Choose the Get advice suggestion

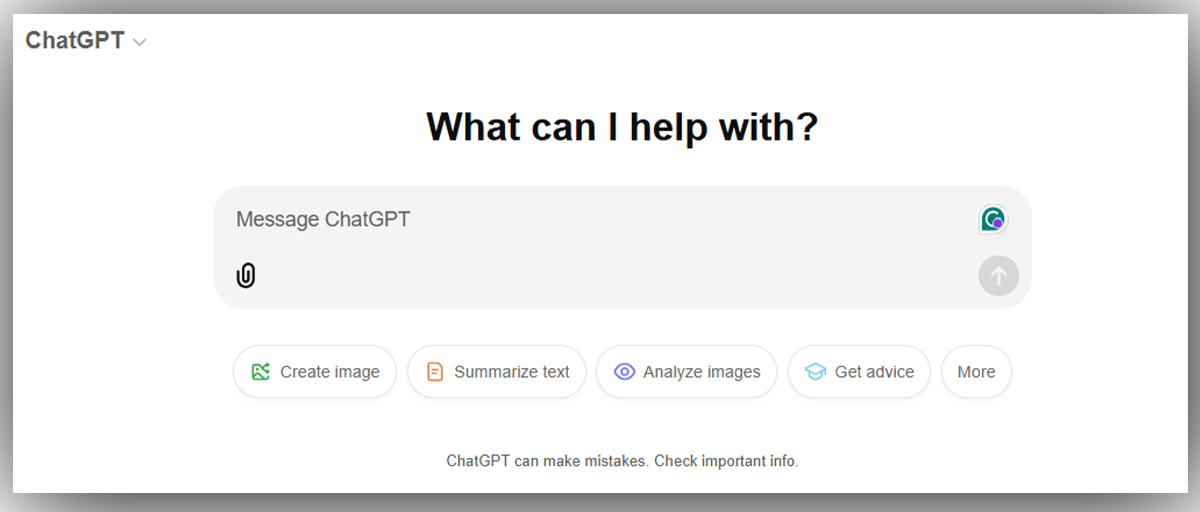860,372
